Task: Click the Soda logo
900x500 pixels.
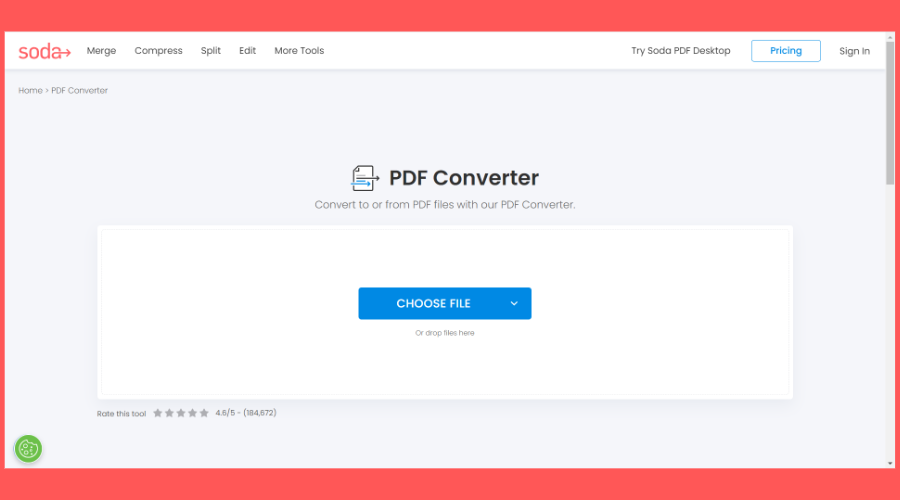Action: click(44, 51)
